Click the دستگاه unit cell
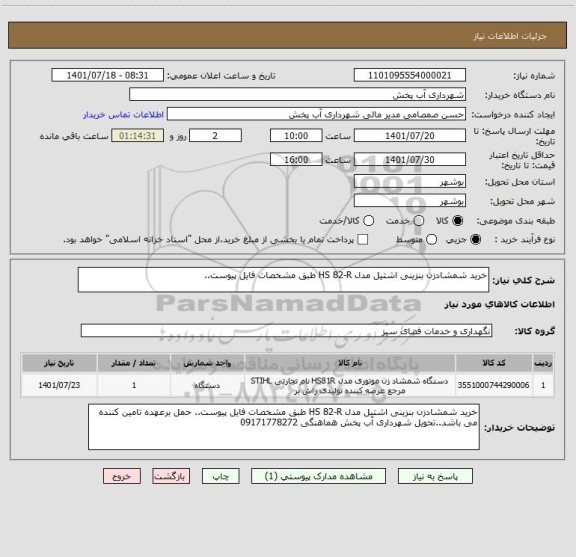This screenshot has width=576, height=557. pyautogui.click(x=207, y=385)
